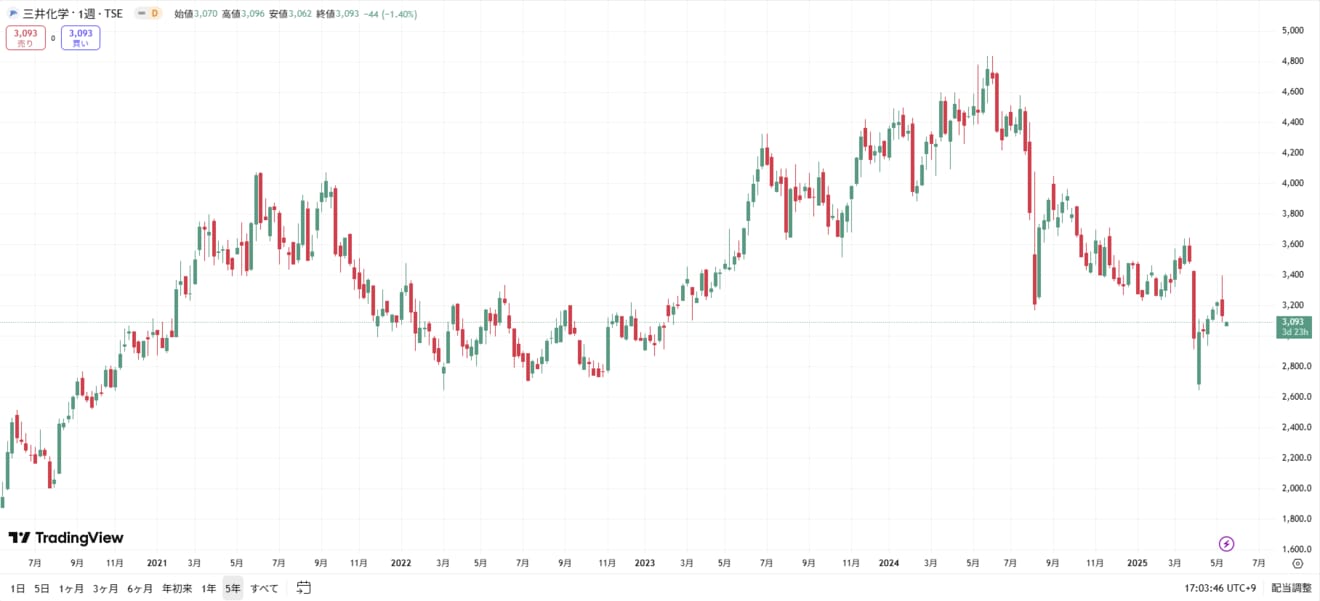Open the go-to-date calendar icon

pos(304,588)
